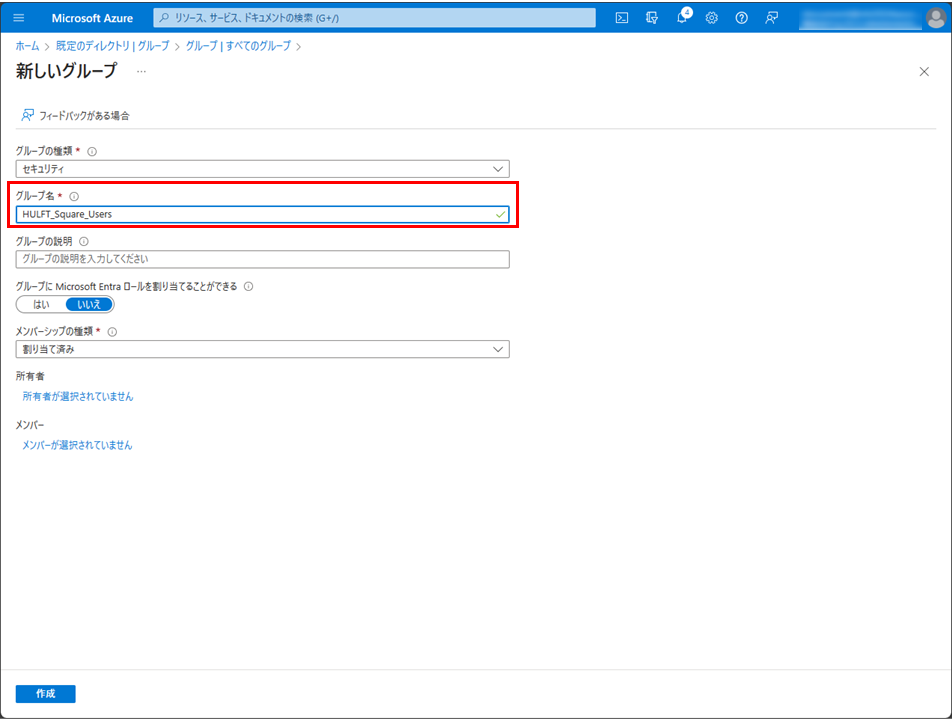Image resolution: width=952 pixels, height=720 pixels.
Task: Select the いいえ toggle option
Action: (89, 304)
